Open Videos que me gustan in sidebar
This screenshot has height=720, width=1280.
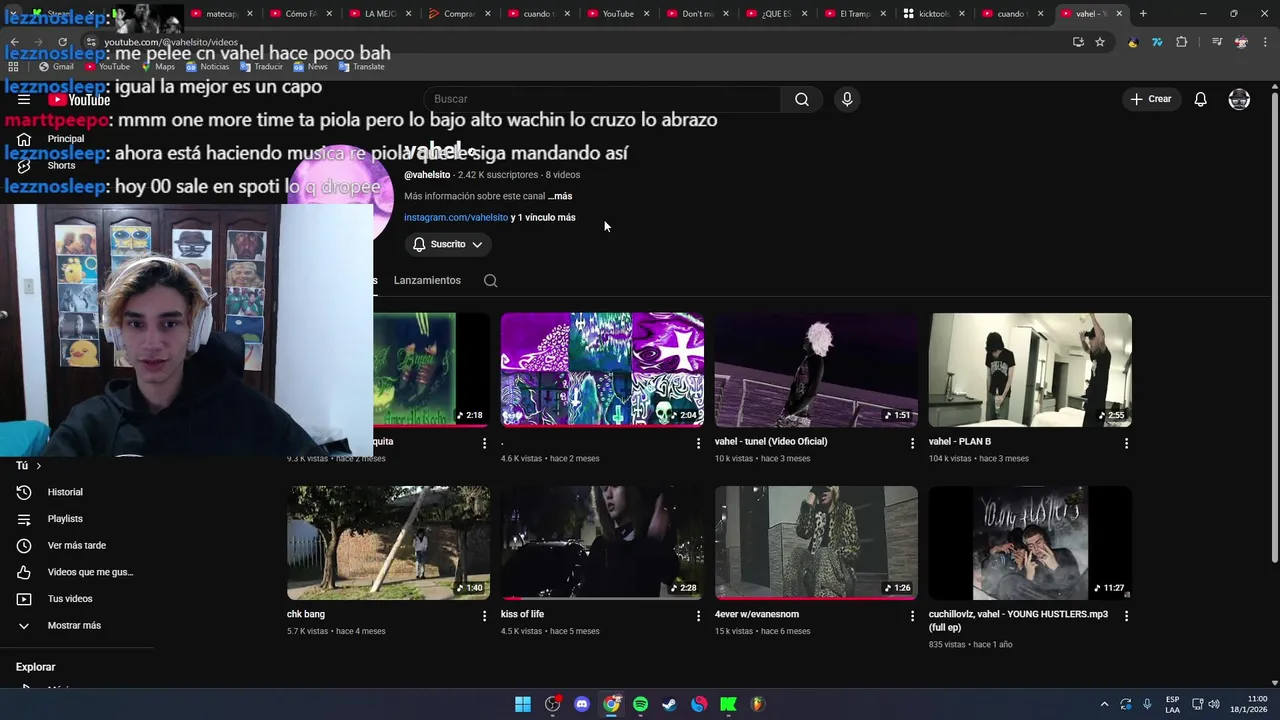coord(90,572)
